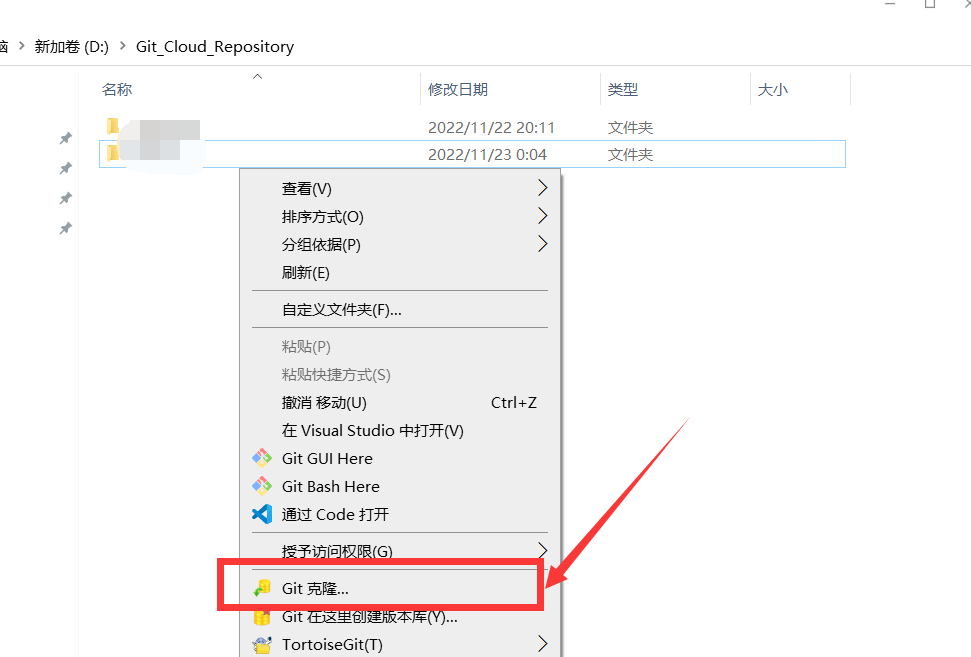The height and width of the screenshot is (657, 971).
Task: Expand the 分组依据(P) submenu arrow
Action: click(x=542, y=244)
